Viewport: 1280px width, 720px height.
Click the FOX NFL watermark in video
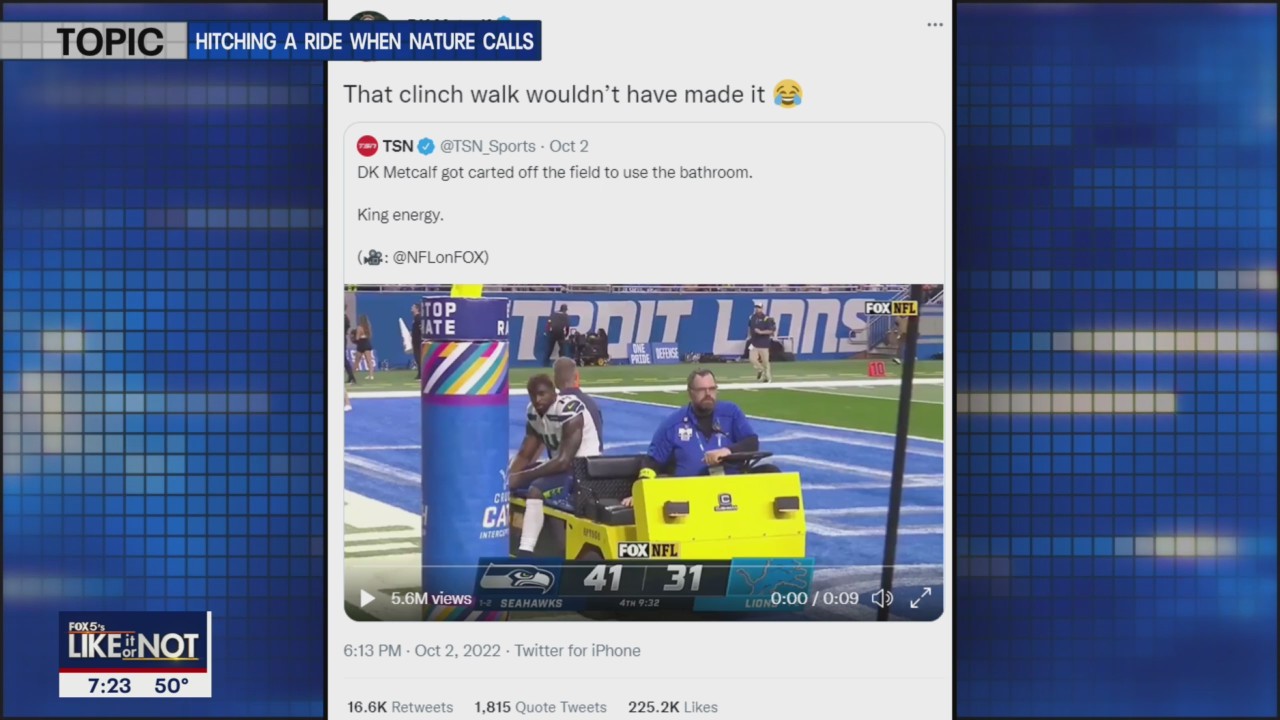890,308
